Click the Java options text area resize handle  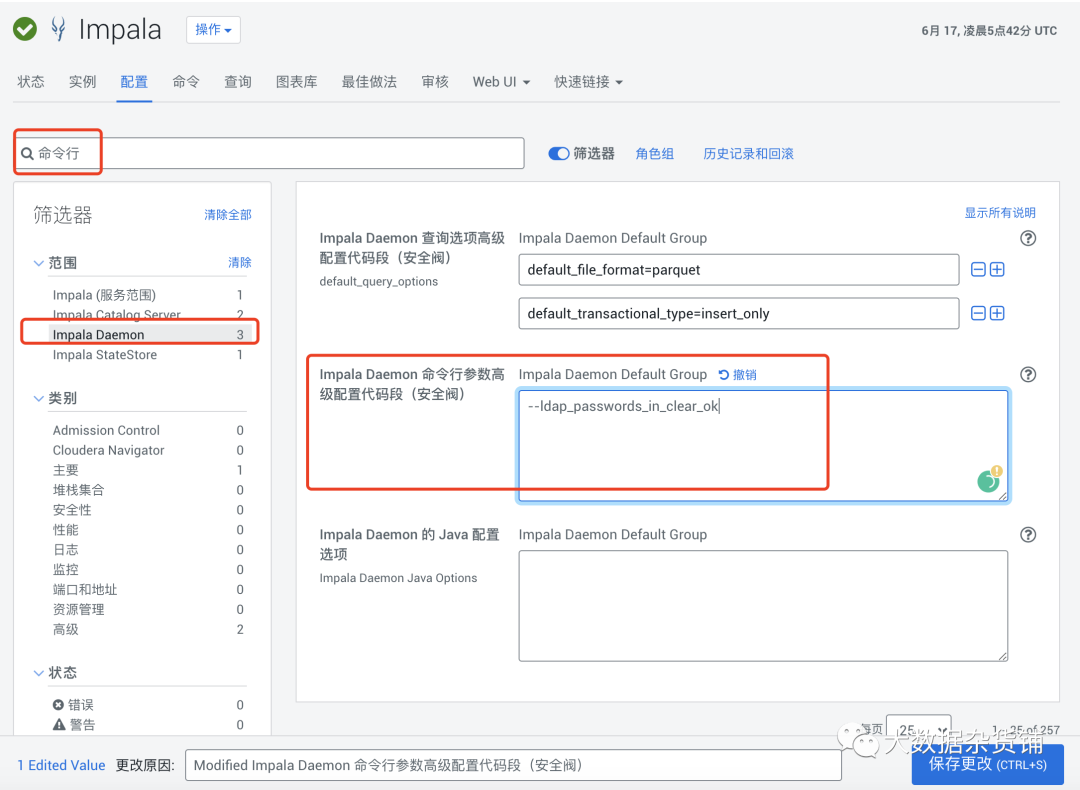(1003, 656)
